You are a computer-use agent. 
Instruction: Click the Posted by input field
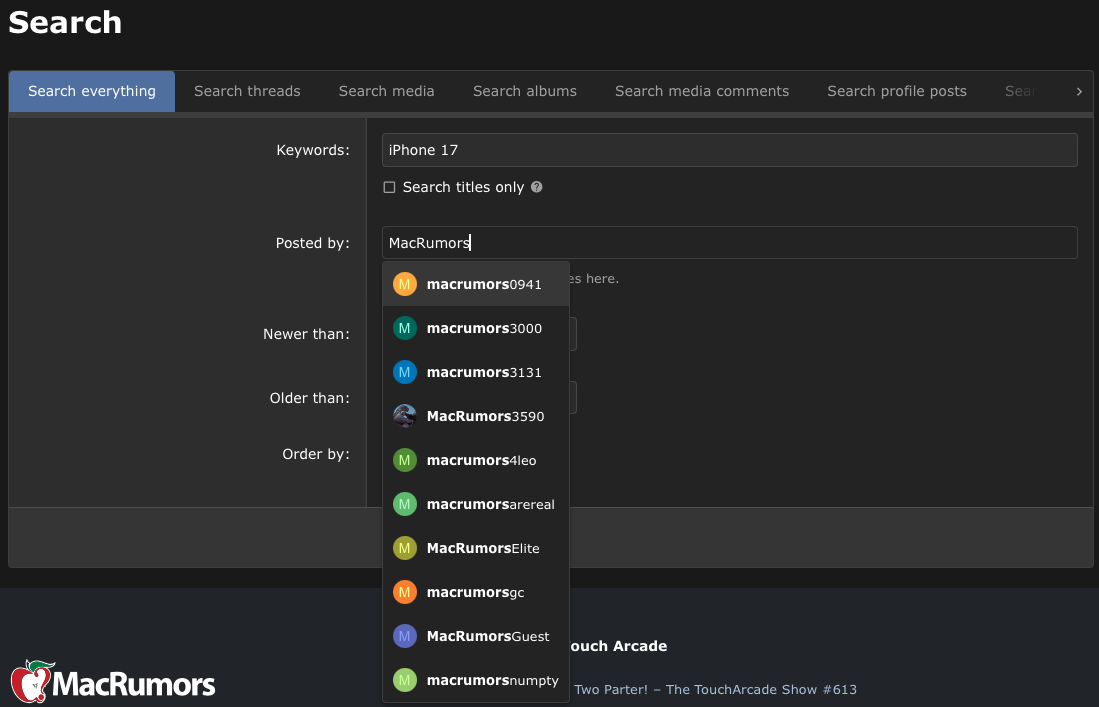coord(730,242)
